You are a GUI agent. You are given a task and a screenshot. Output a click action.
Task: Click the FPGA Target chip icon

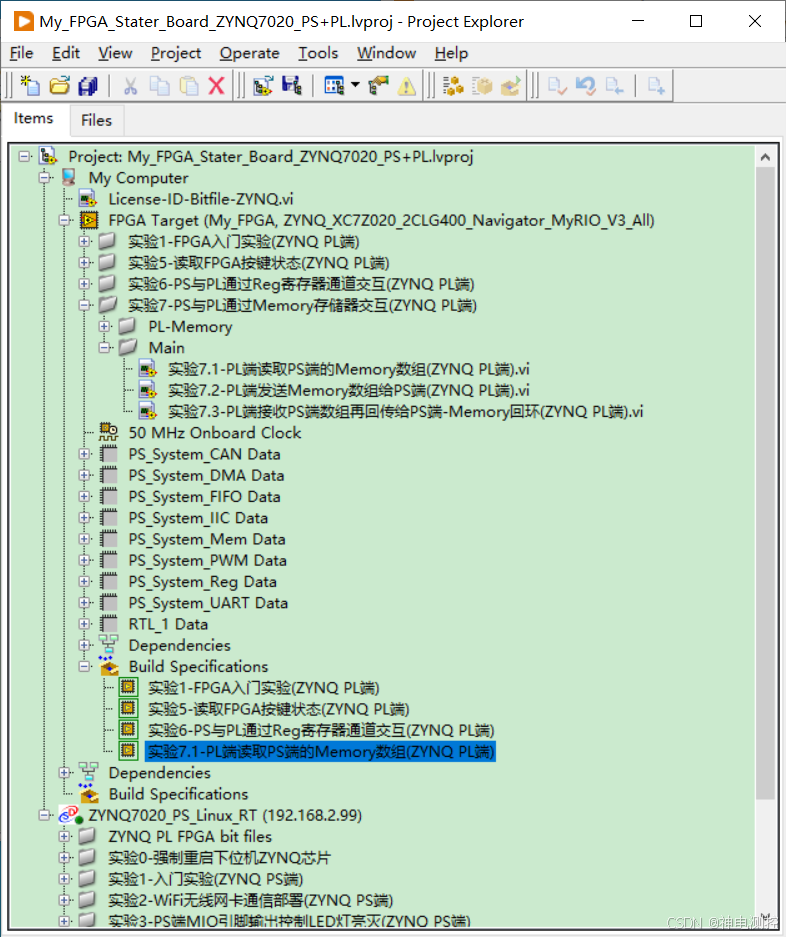coord(89,221)
